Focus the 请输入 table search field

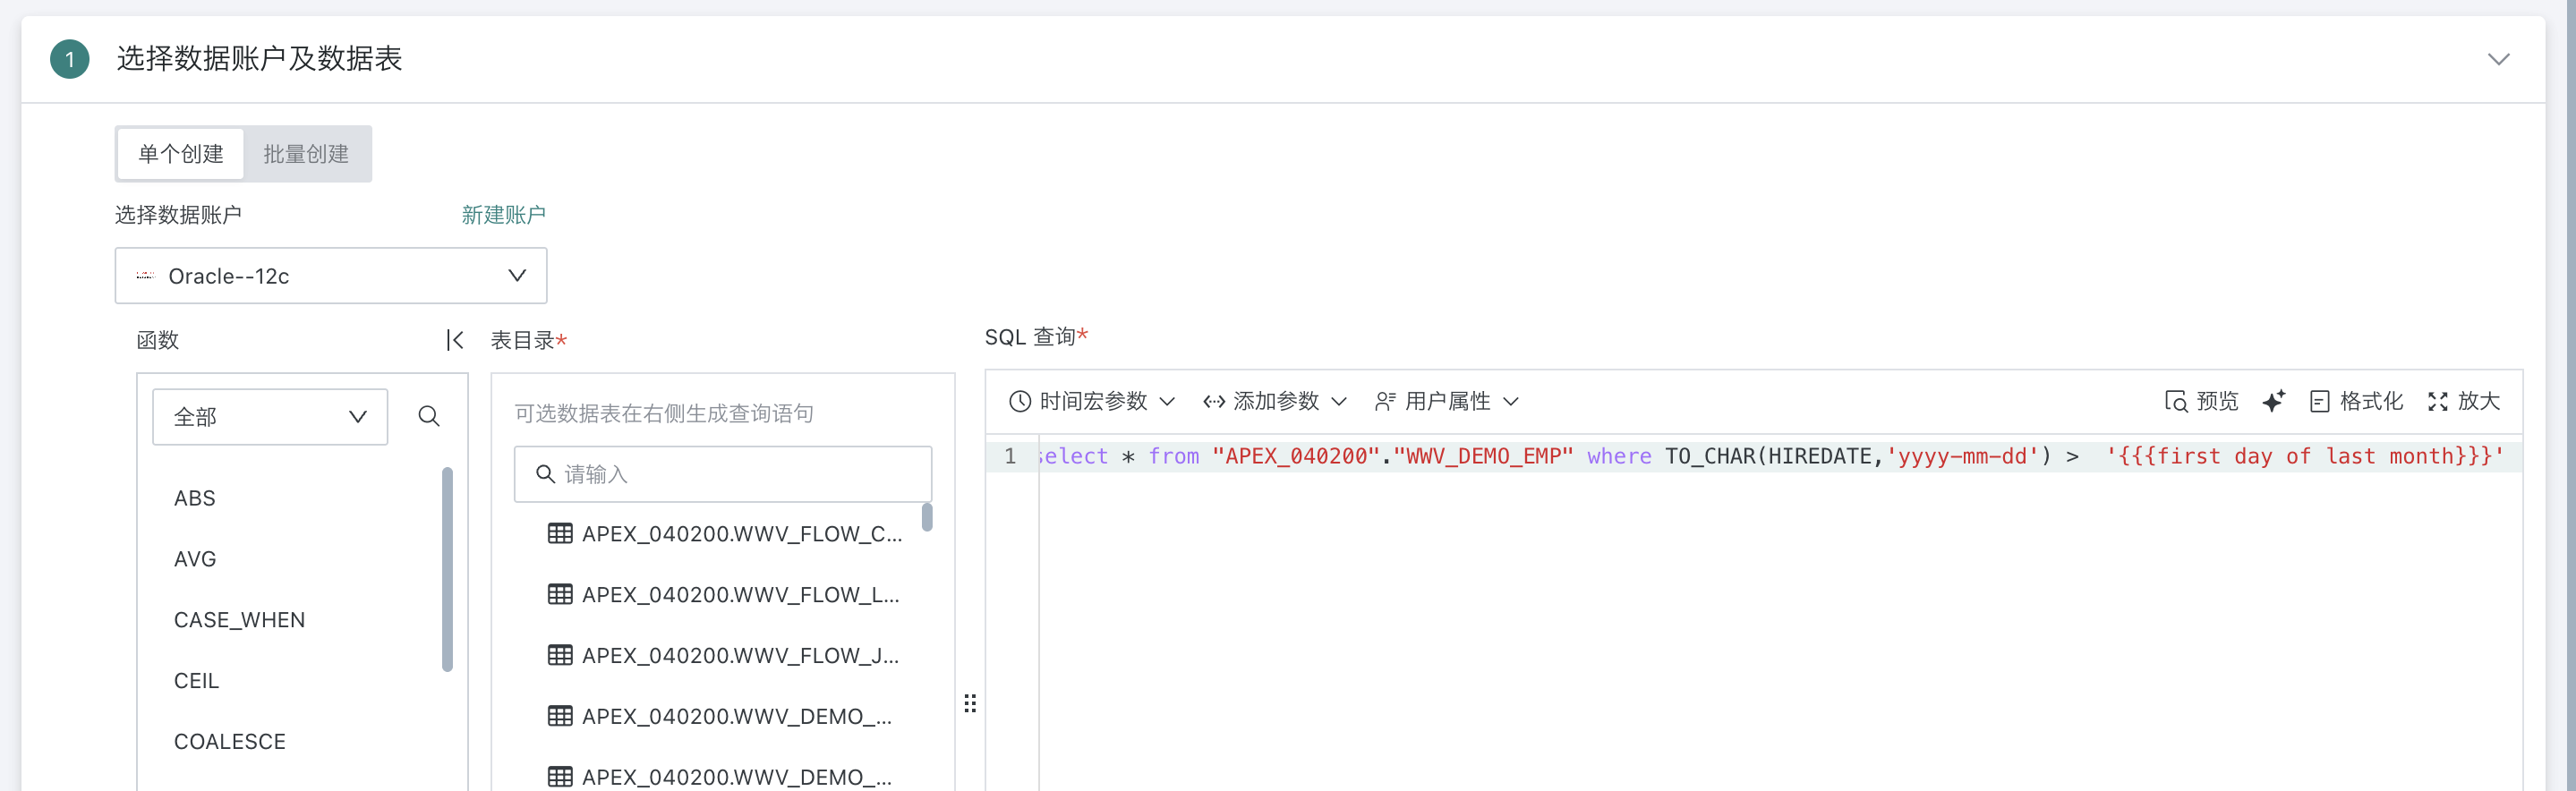[x=723, y=474]
